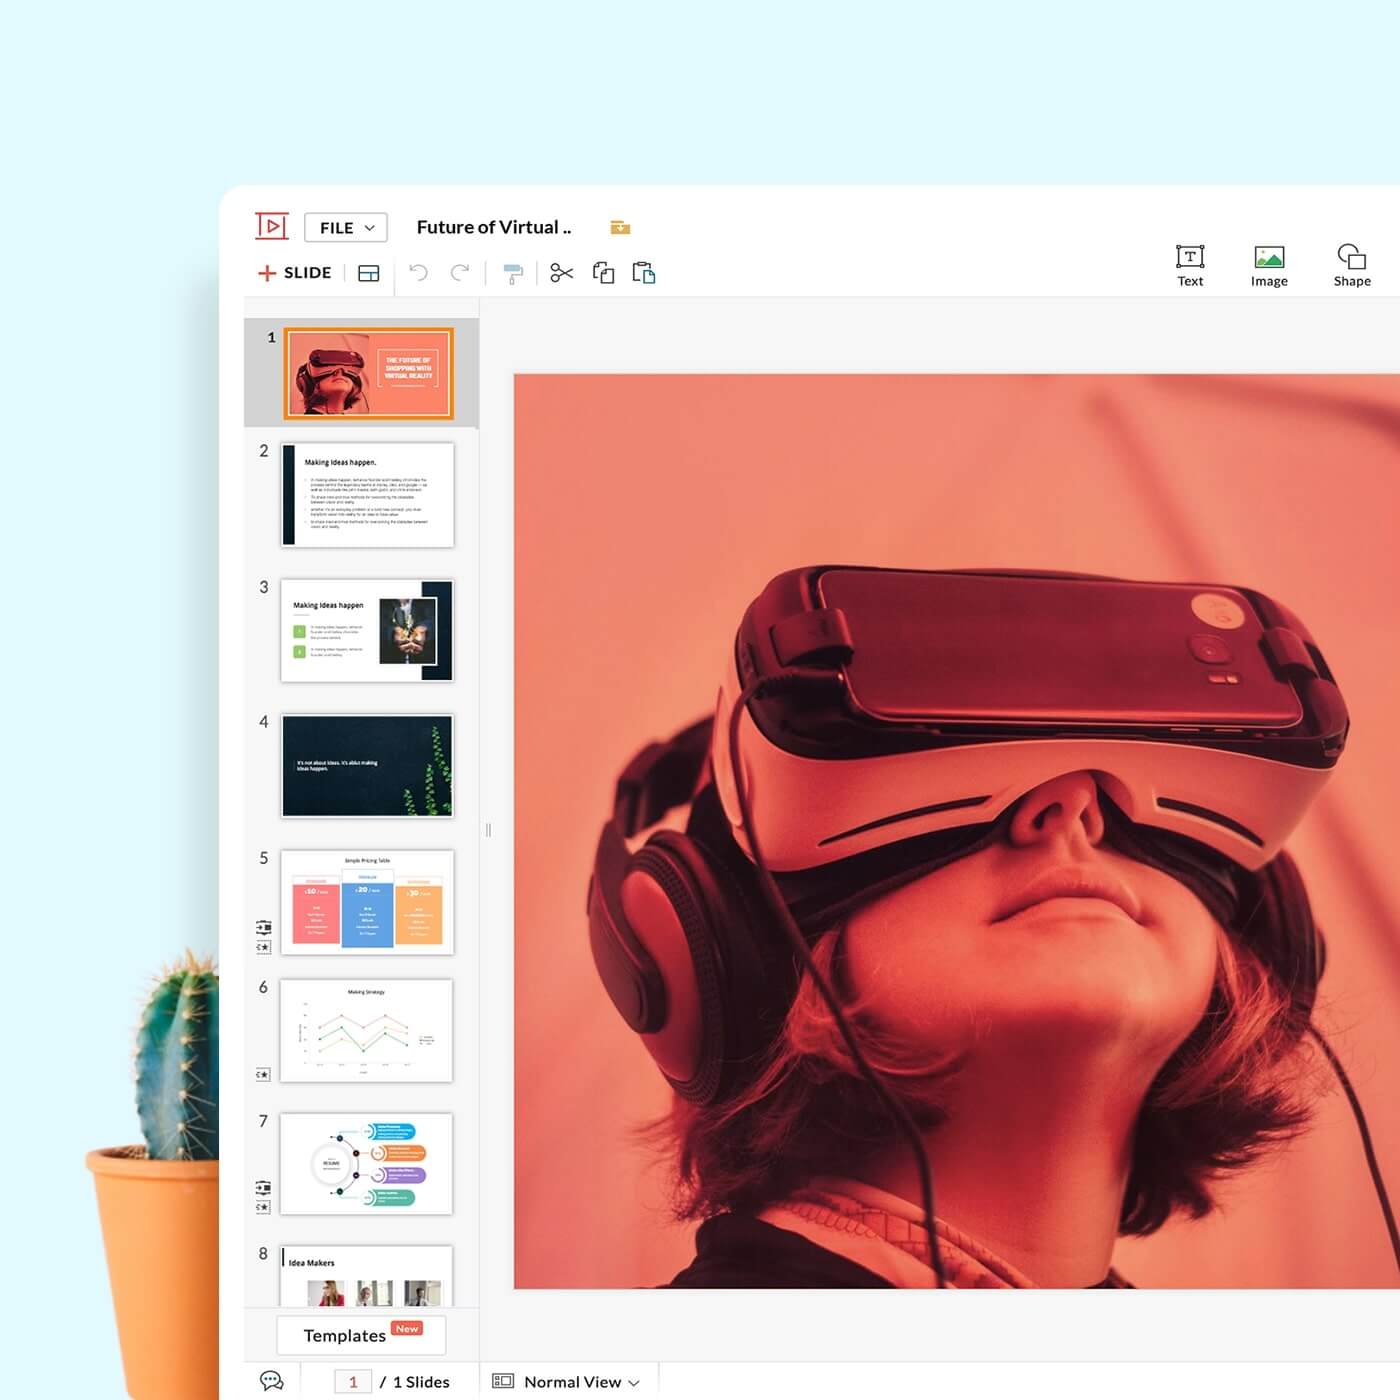Cut selection with the scissors icon
The width and height of the screenshot is (1400, 1400).
pyautogui.click(x=562, y=272)
